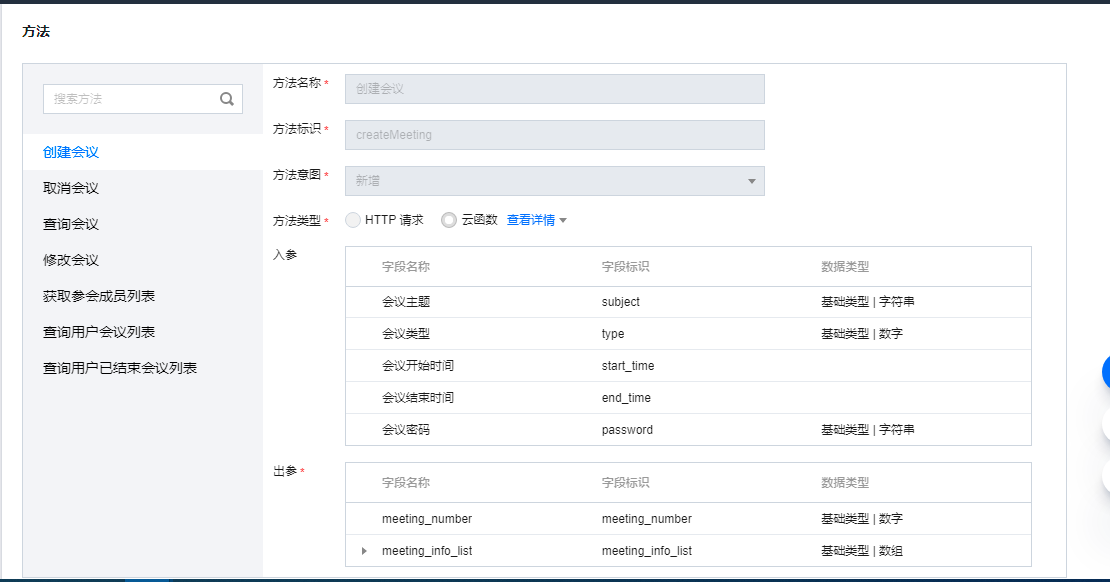The width and height of the screenshot is (1110, 582).
Task: Open the 方法意图 dropdown showing 新增
Action: coord(553,181)
